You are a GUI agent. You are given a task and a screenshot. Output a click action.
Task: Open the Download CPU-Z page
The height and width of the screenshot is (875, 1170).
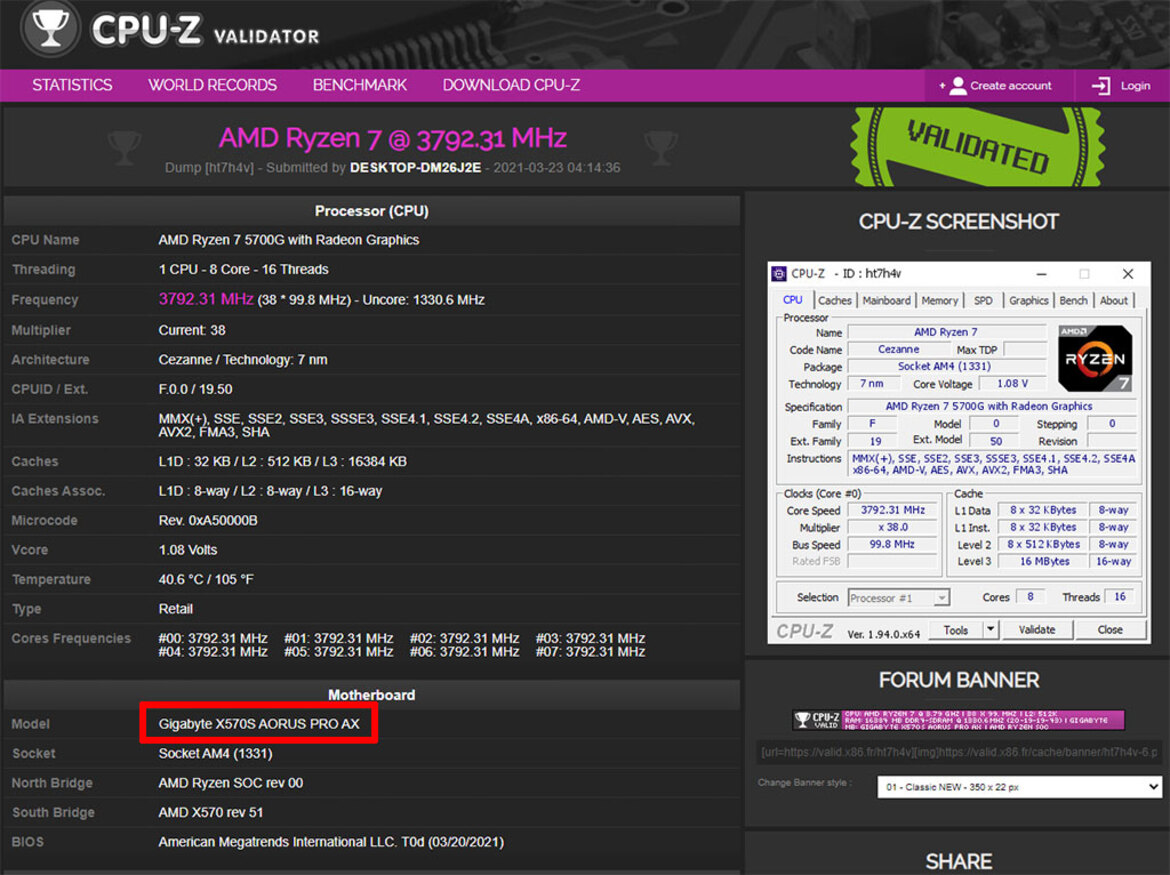[511, 85]
